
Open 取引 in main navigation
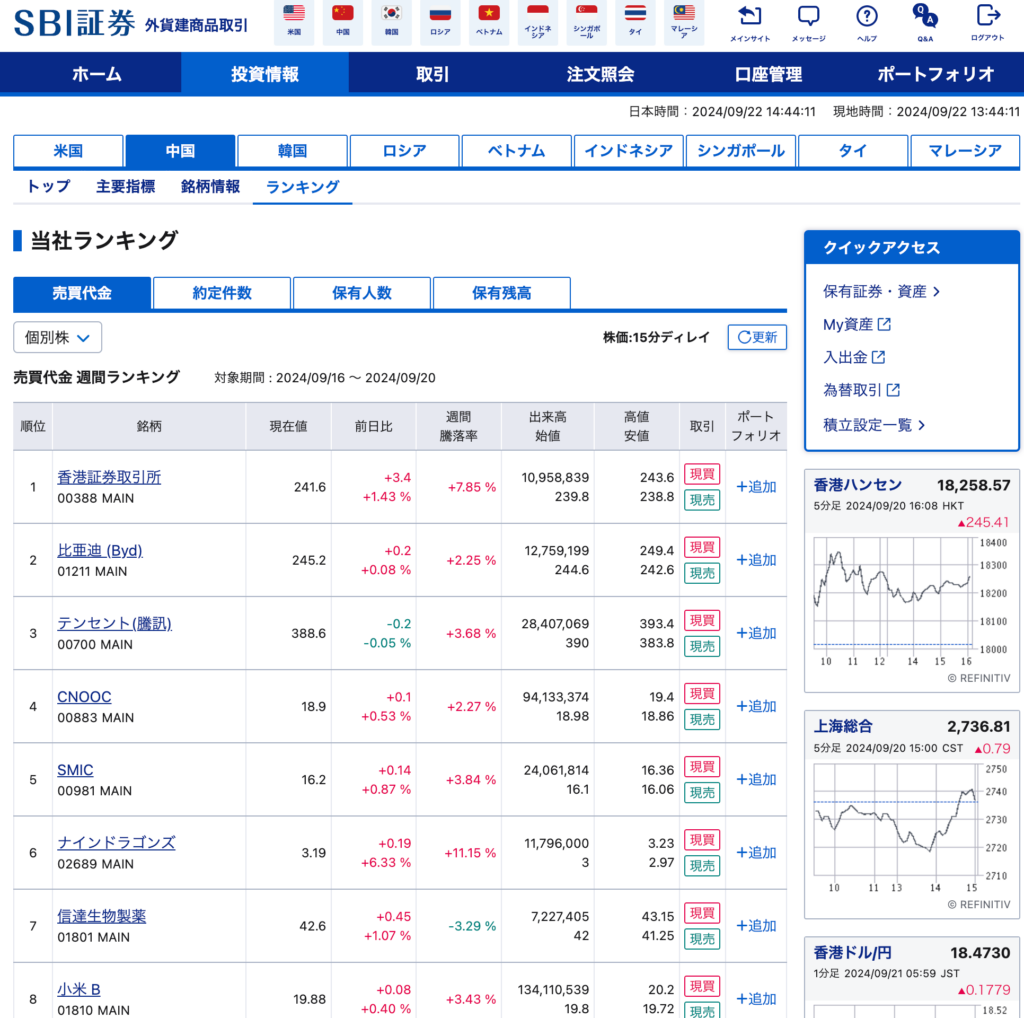click(x=432, y=74)
